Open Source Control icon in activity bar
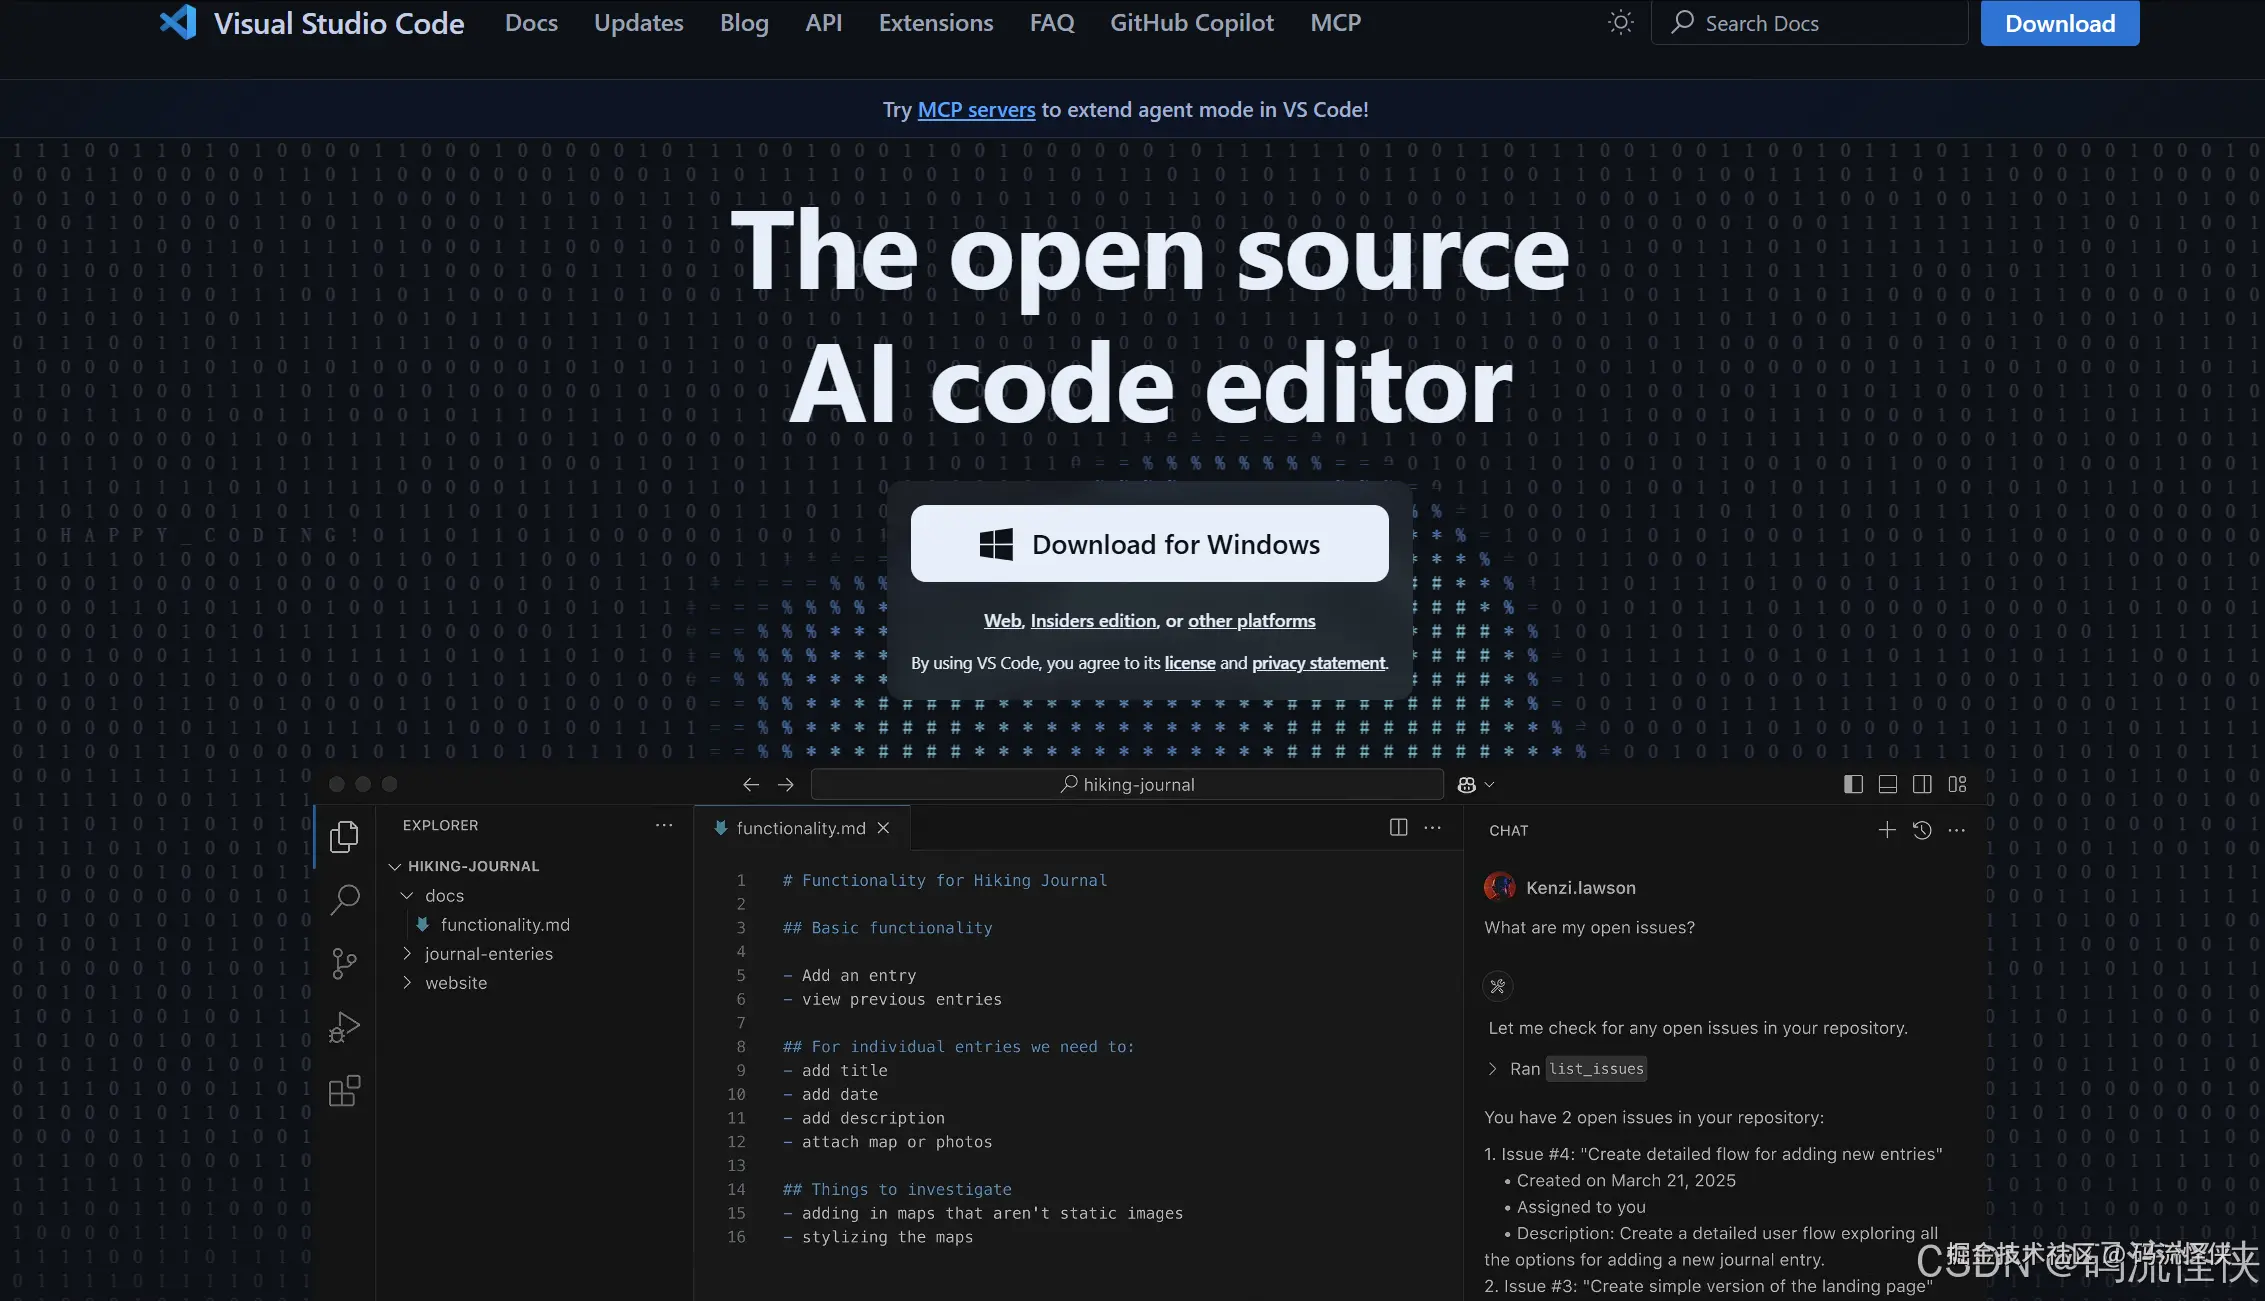 tap(344, 963)
